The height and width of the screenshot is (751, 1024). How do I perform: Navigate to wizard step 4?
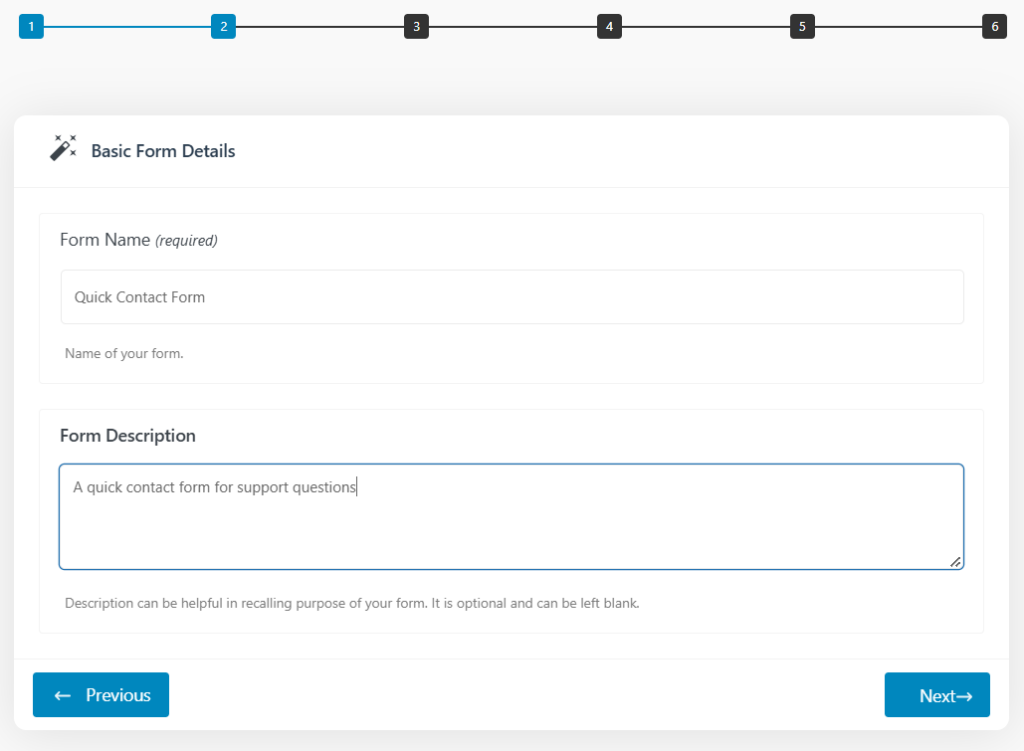pyautogui.click(x=609, y=26)
